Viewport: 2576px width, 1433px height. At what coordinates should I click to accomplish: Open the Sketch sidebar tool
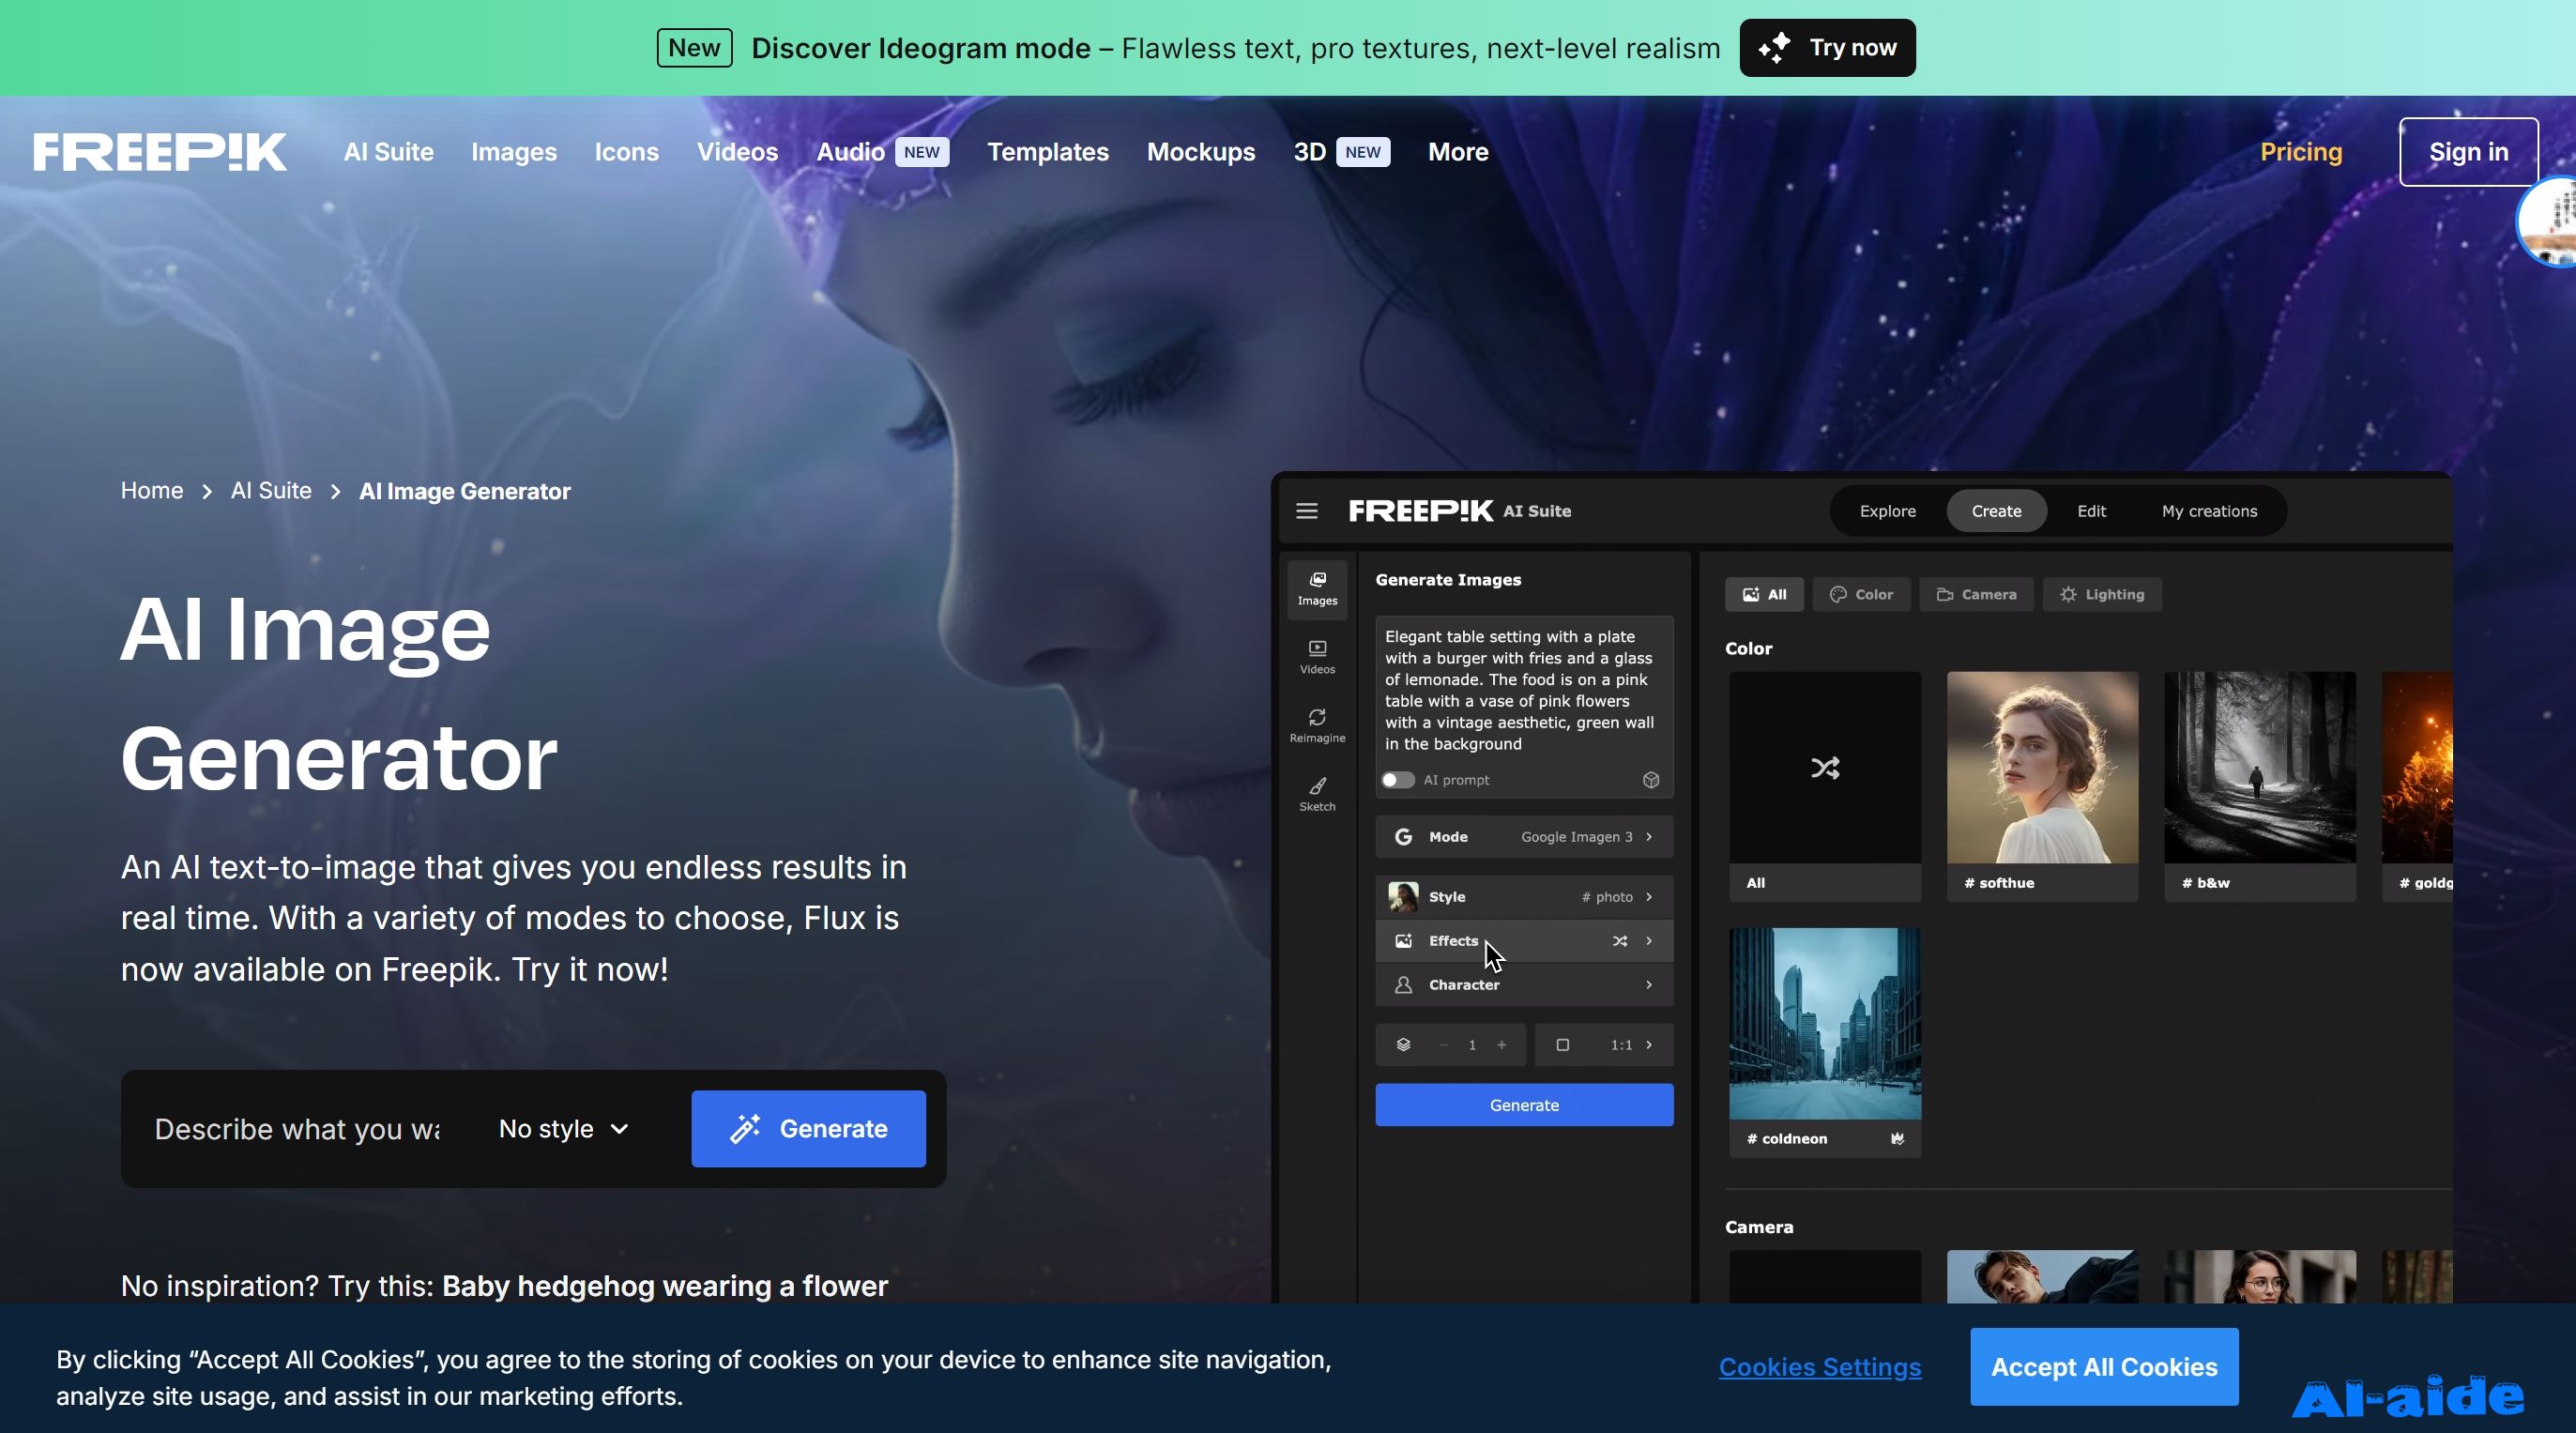tap(1317, 794)
